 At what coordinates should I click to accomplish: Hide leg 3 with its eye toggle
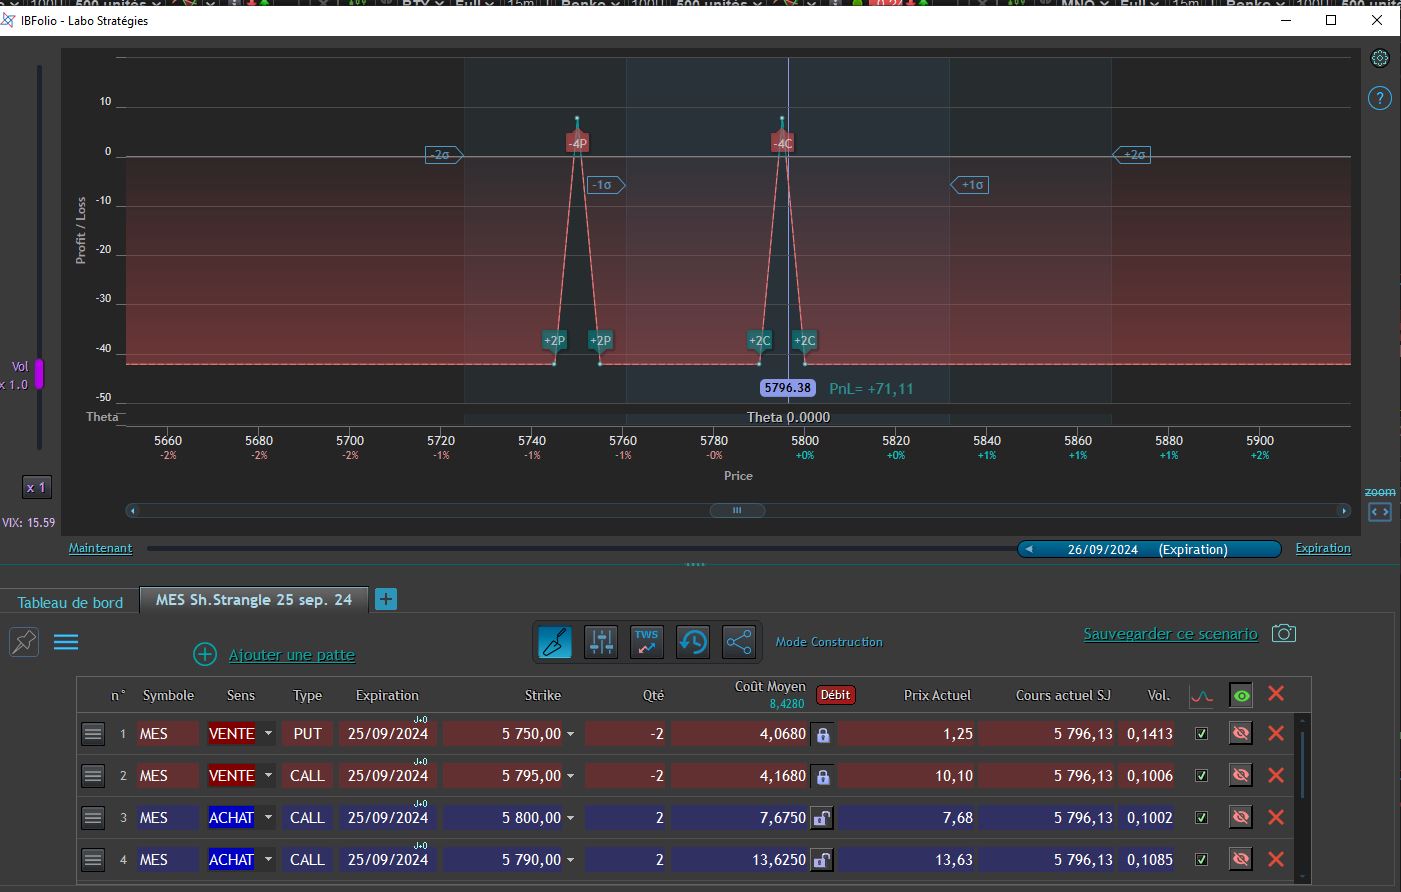[1241, 818]
